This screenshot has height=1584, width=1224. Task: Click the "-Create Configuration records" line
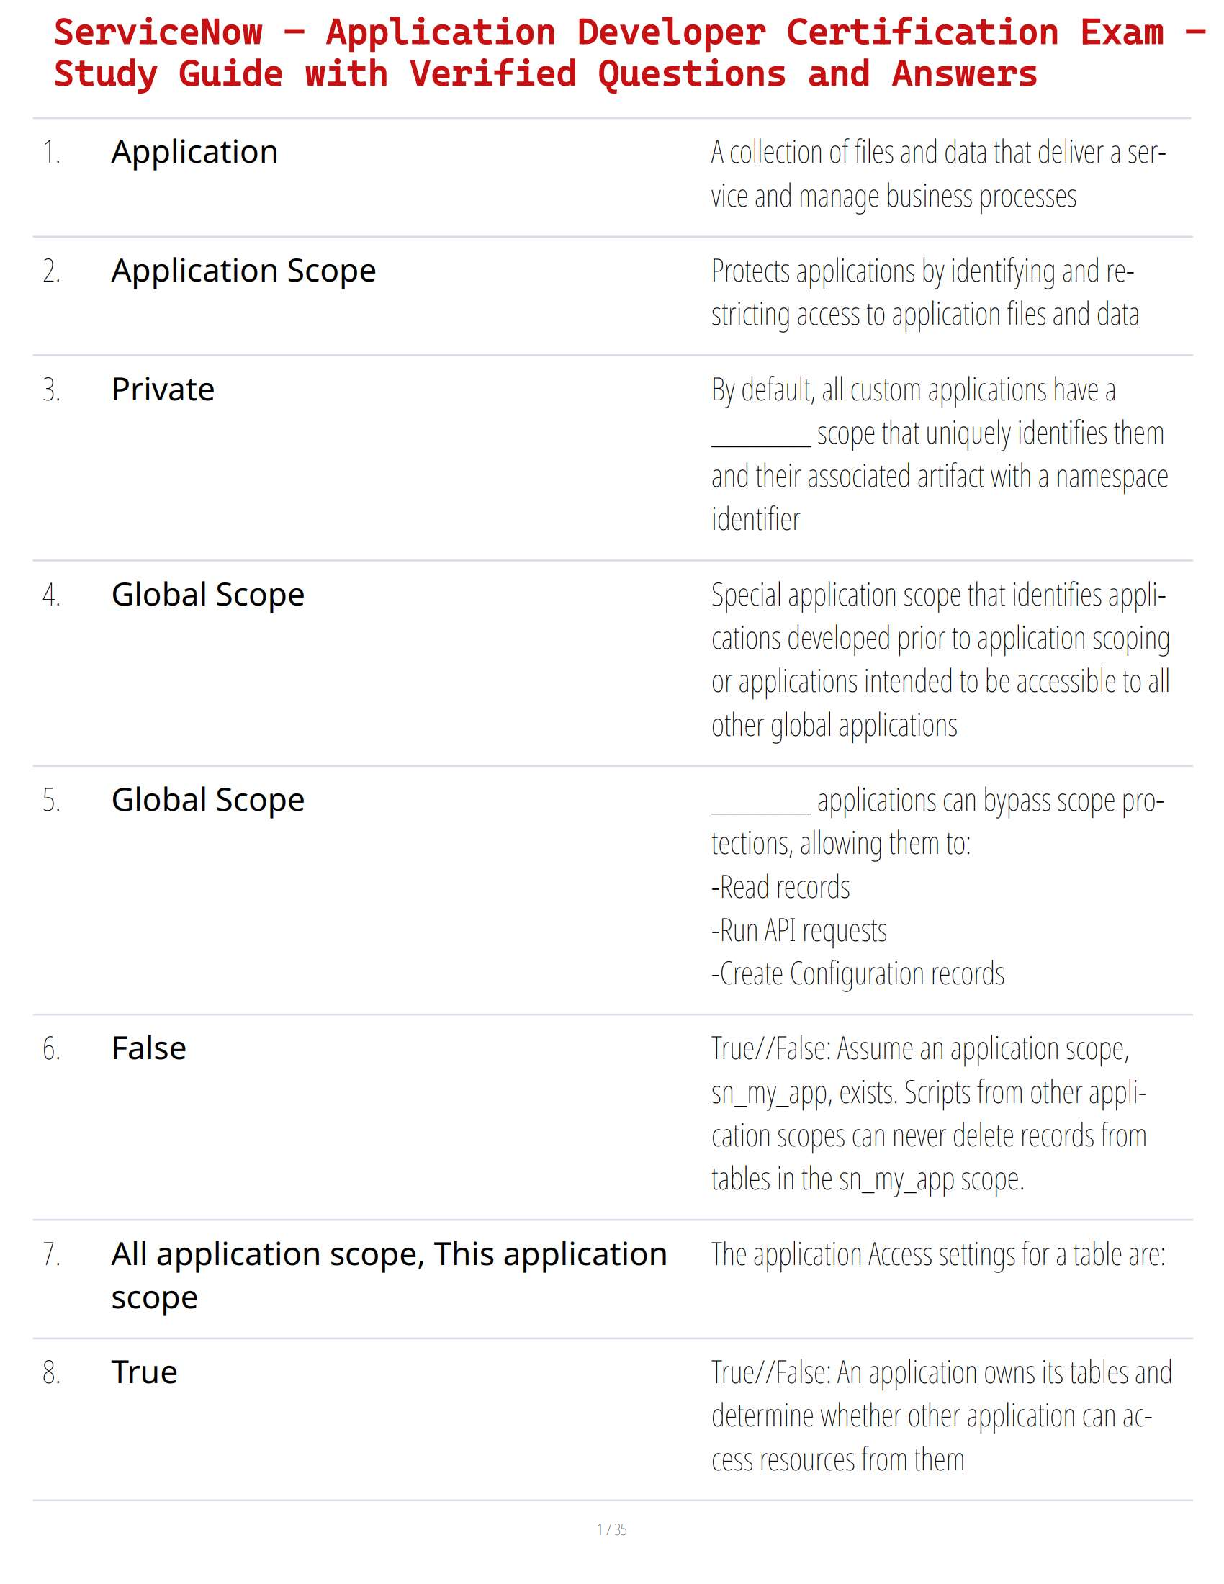(858, 974)
